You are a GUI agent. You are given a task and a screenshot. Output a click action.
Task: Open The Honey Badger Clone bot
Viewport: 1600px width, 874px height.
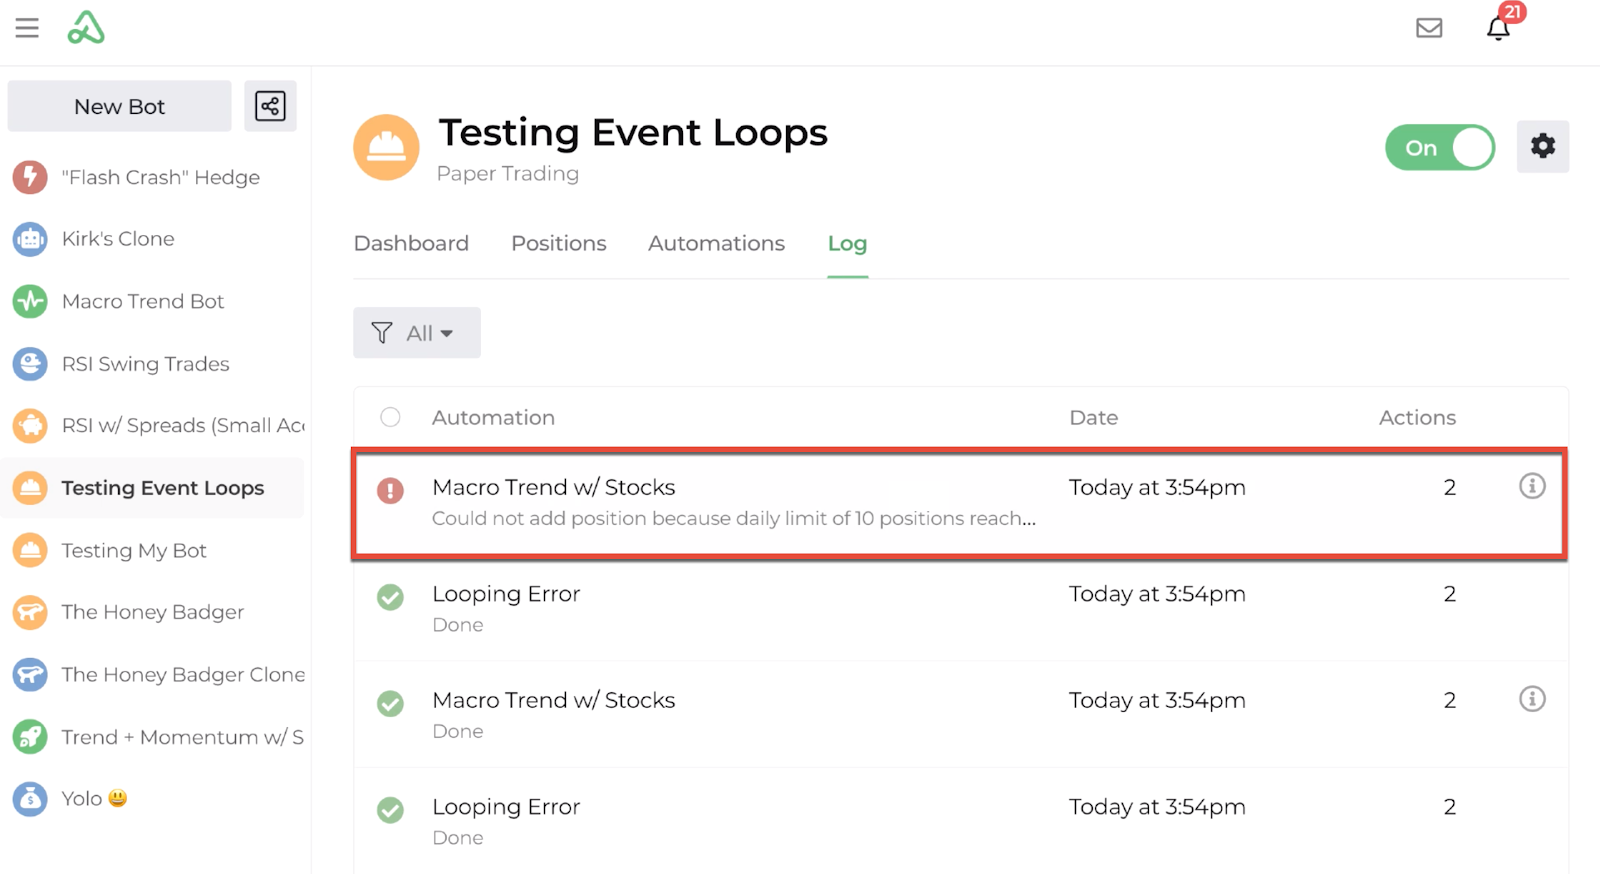point(183,675)
